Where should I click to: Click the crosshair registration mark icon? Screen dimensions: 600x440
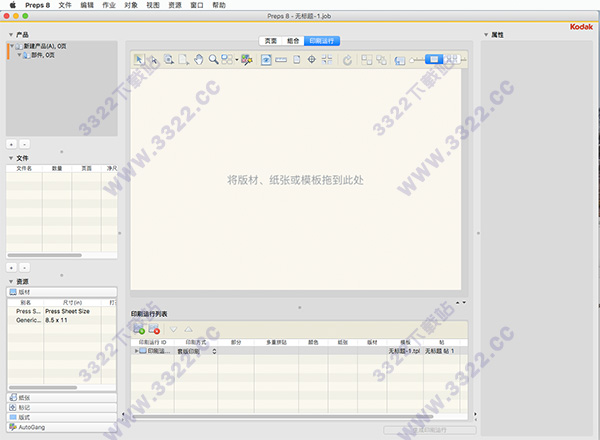pos(312,59)
